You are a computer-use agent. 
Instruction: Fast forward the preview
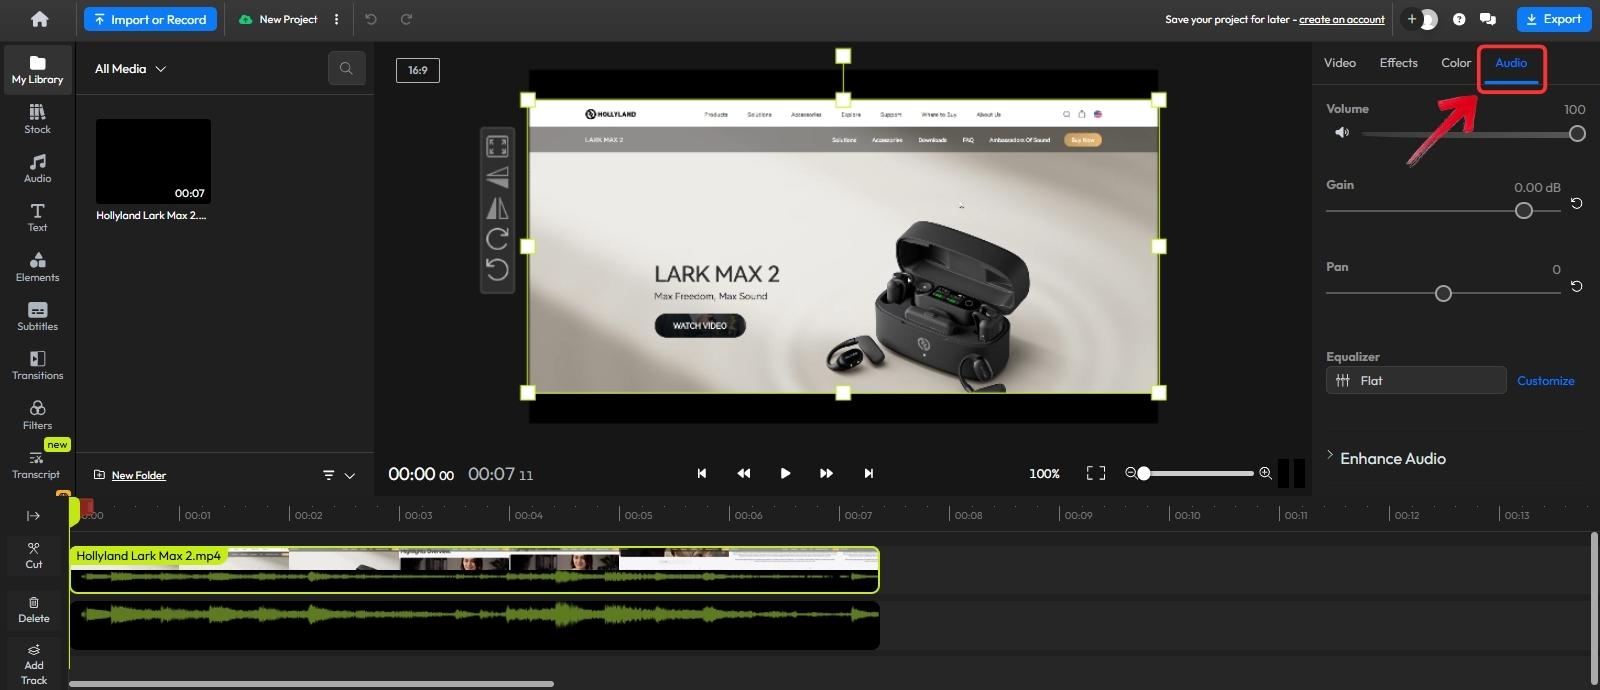[826, 473]
